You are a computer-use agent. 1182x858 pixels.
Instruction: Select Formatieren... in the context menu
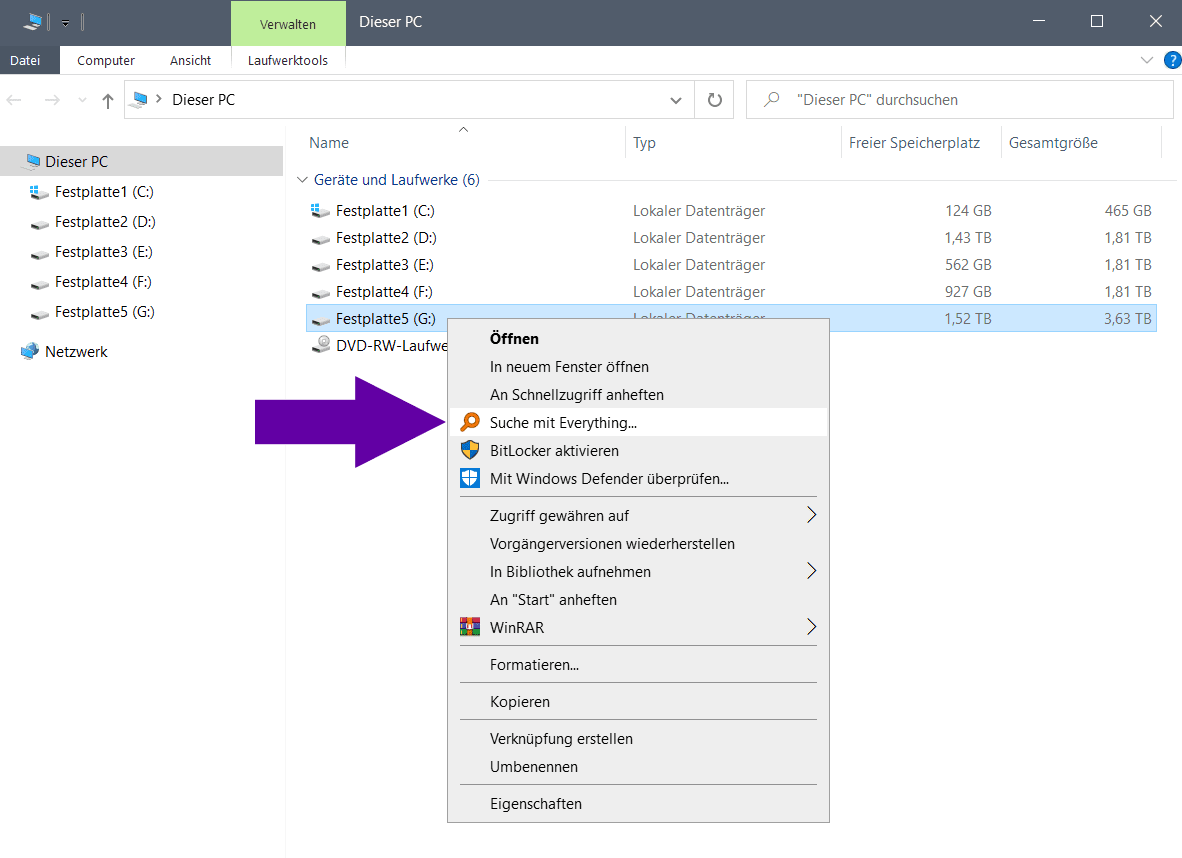point(534,665)
